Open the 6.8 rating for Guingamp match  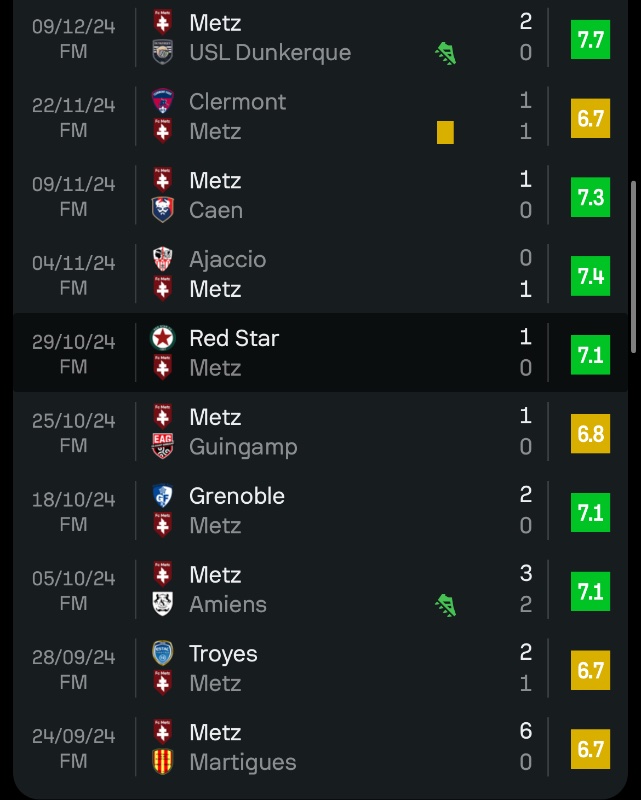590,433
